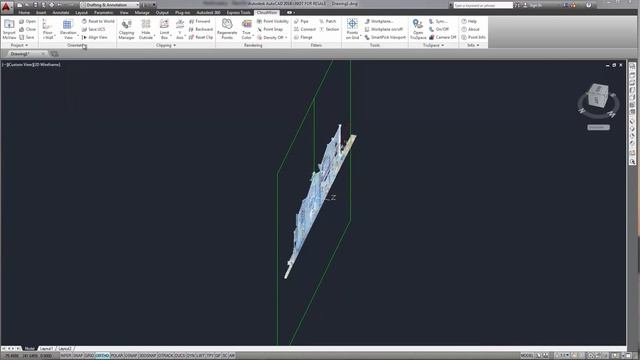640x360 pixels.
Task: Expand the Info panel dropdown
Action: (x=473, y=45)
